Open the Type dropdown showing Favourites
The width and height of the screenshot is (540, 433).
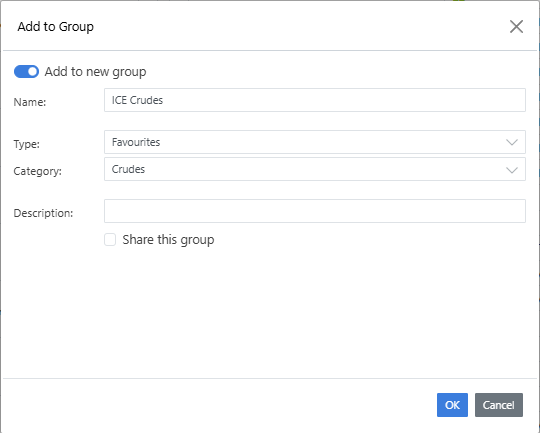(315, 142)
